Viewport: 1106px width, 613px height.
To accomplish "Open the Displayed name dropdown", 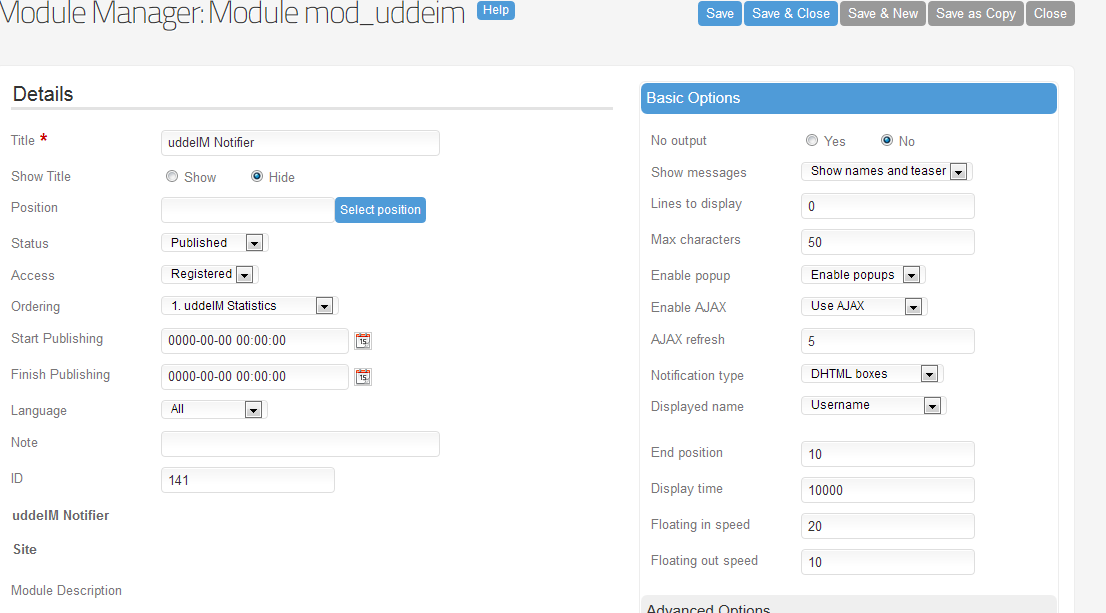I will point(873,405).
